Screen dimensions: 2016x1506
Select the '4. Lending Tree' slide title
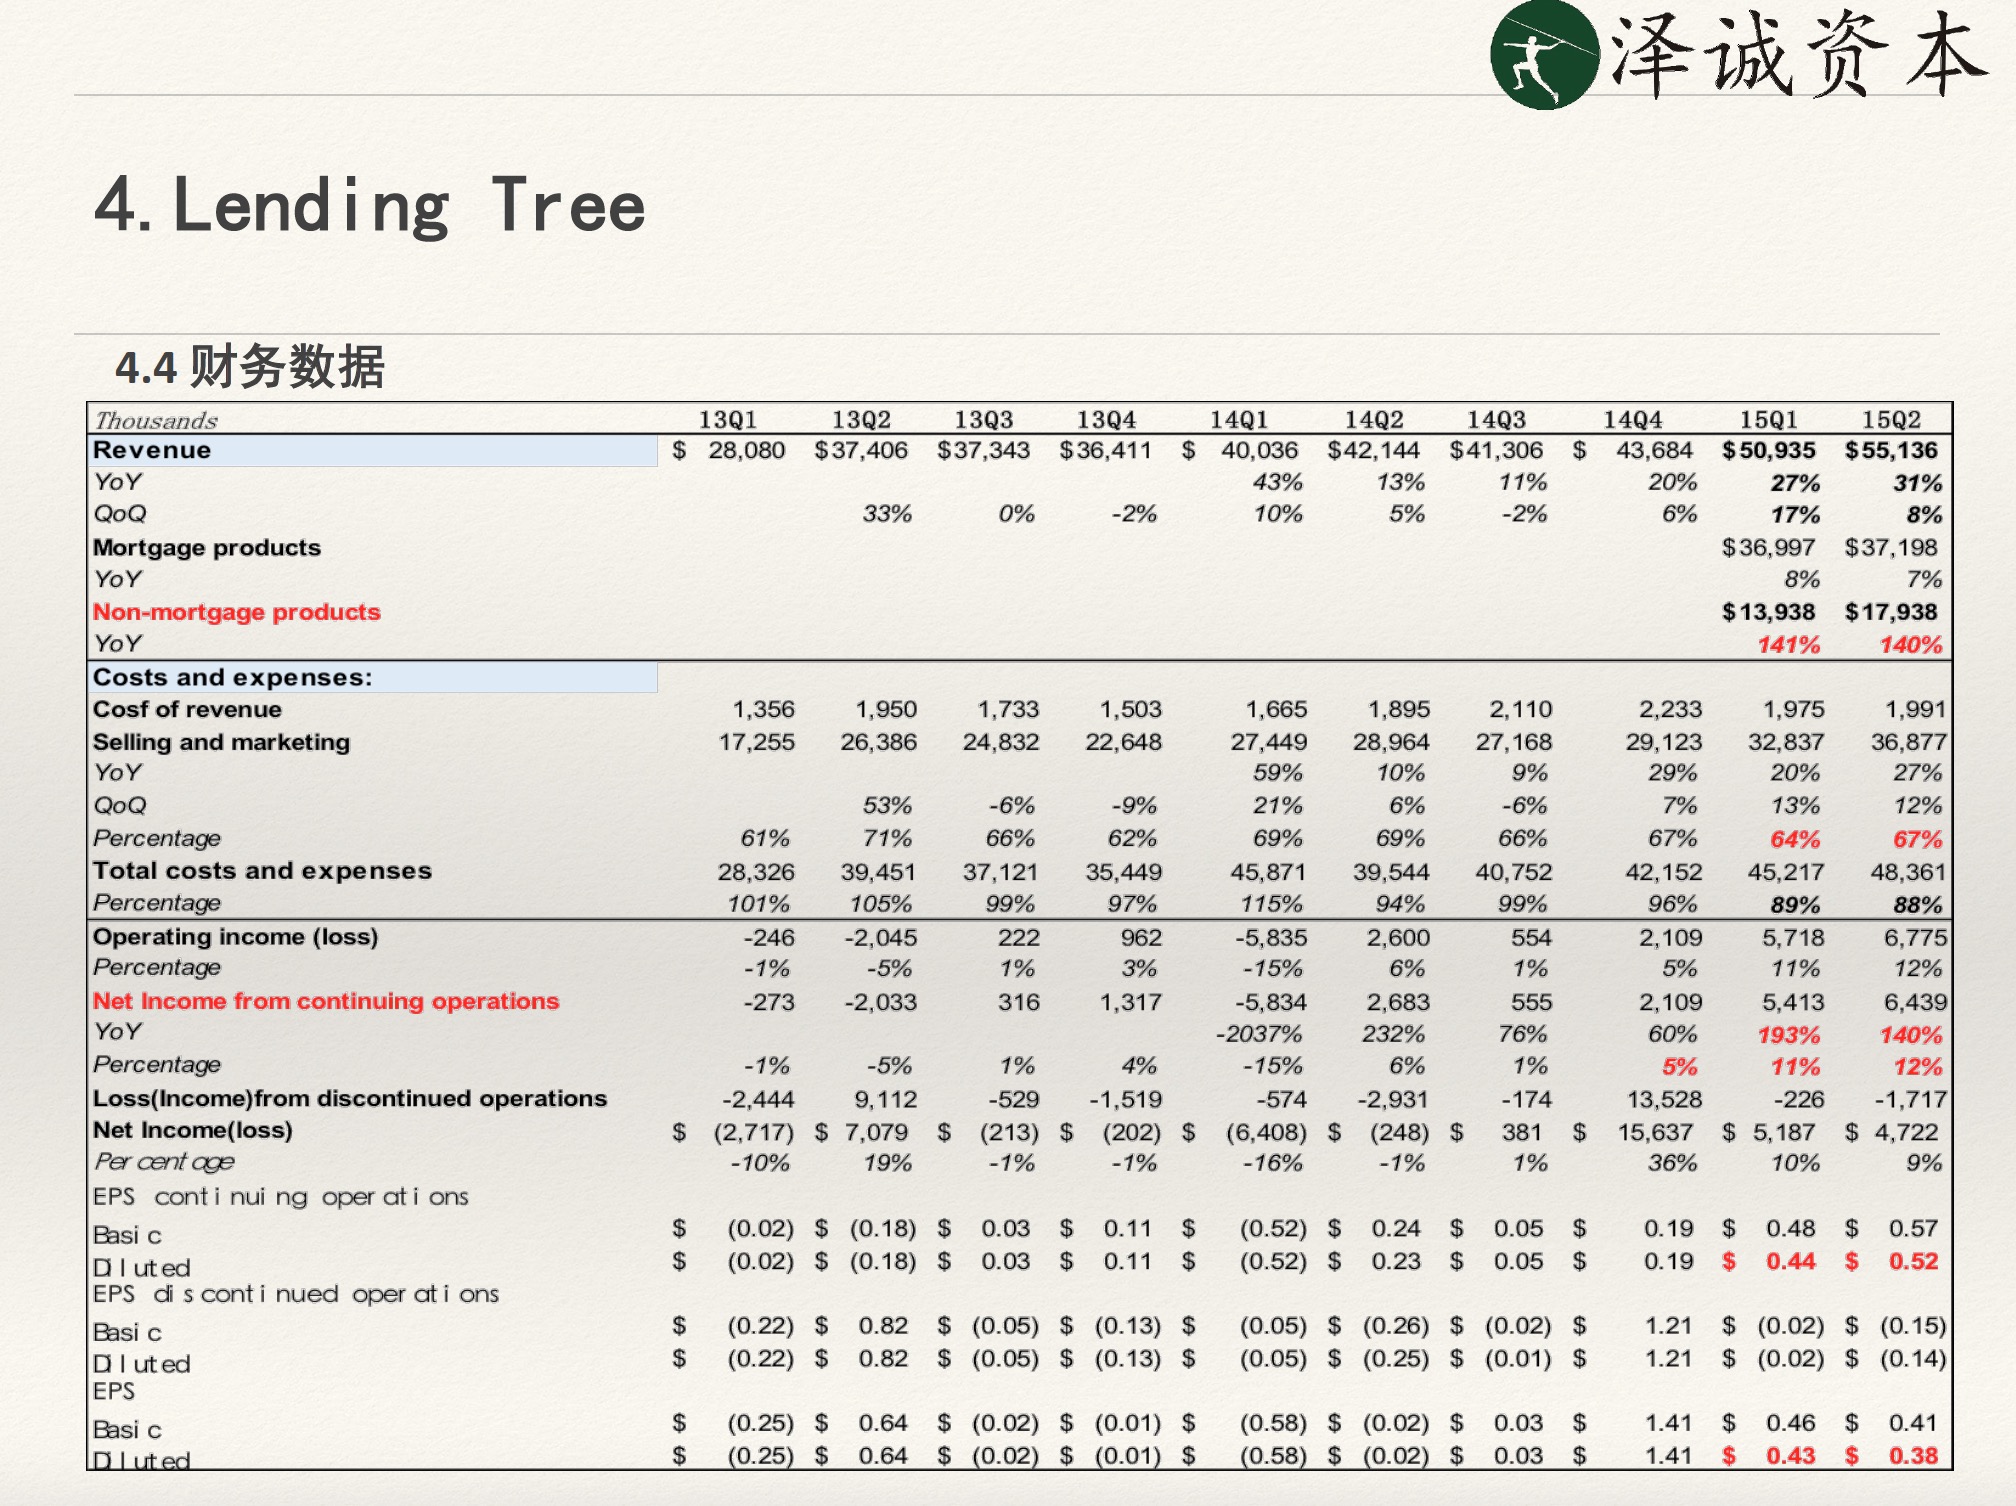[x=370, y=206]
